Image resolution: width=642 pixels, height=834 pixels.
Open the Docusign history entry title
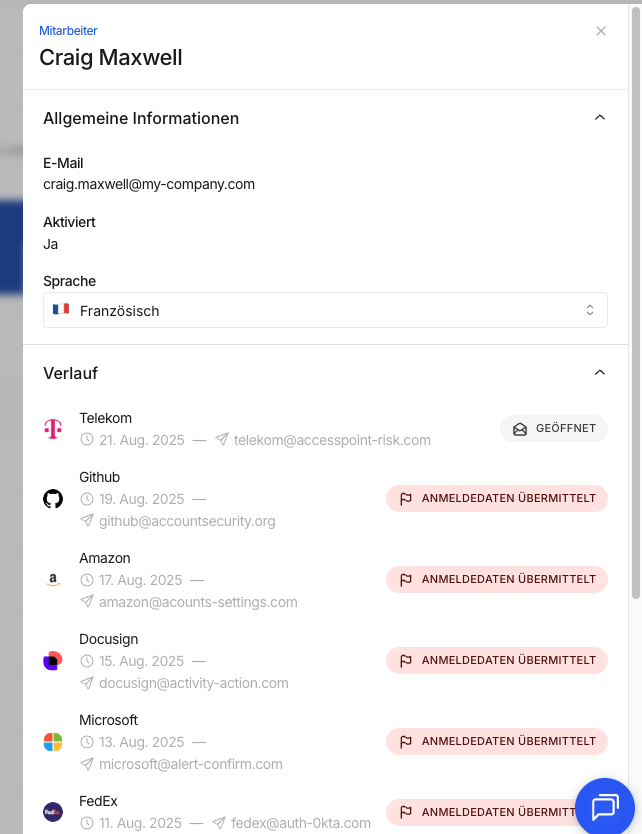109,639
